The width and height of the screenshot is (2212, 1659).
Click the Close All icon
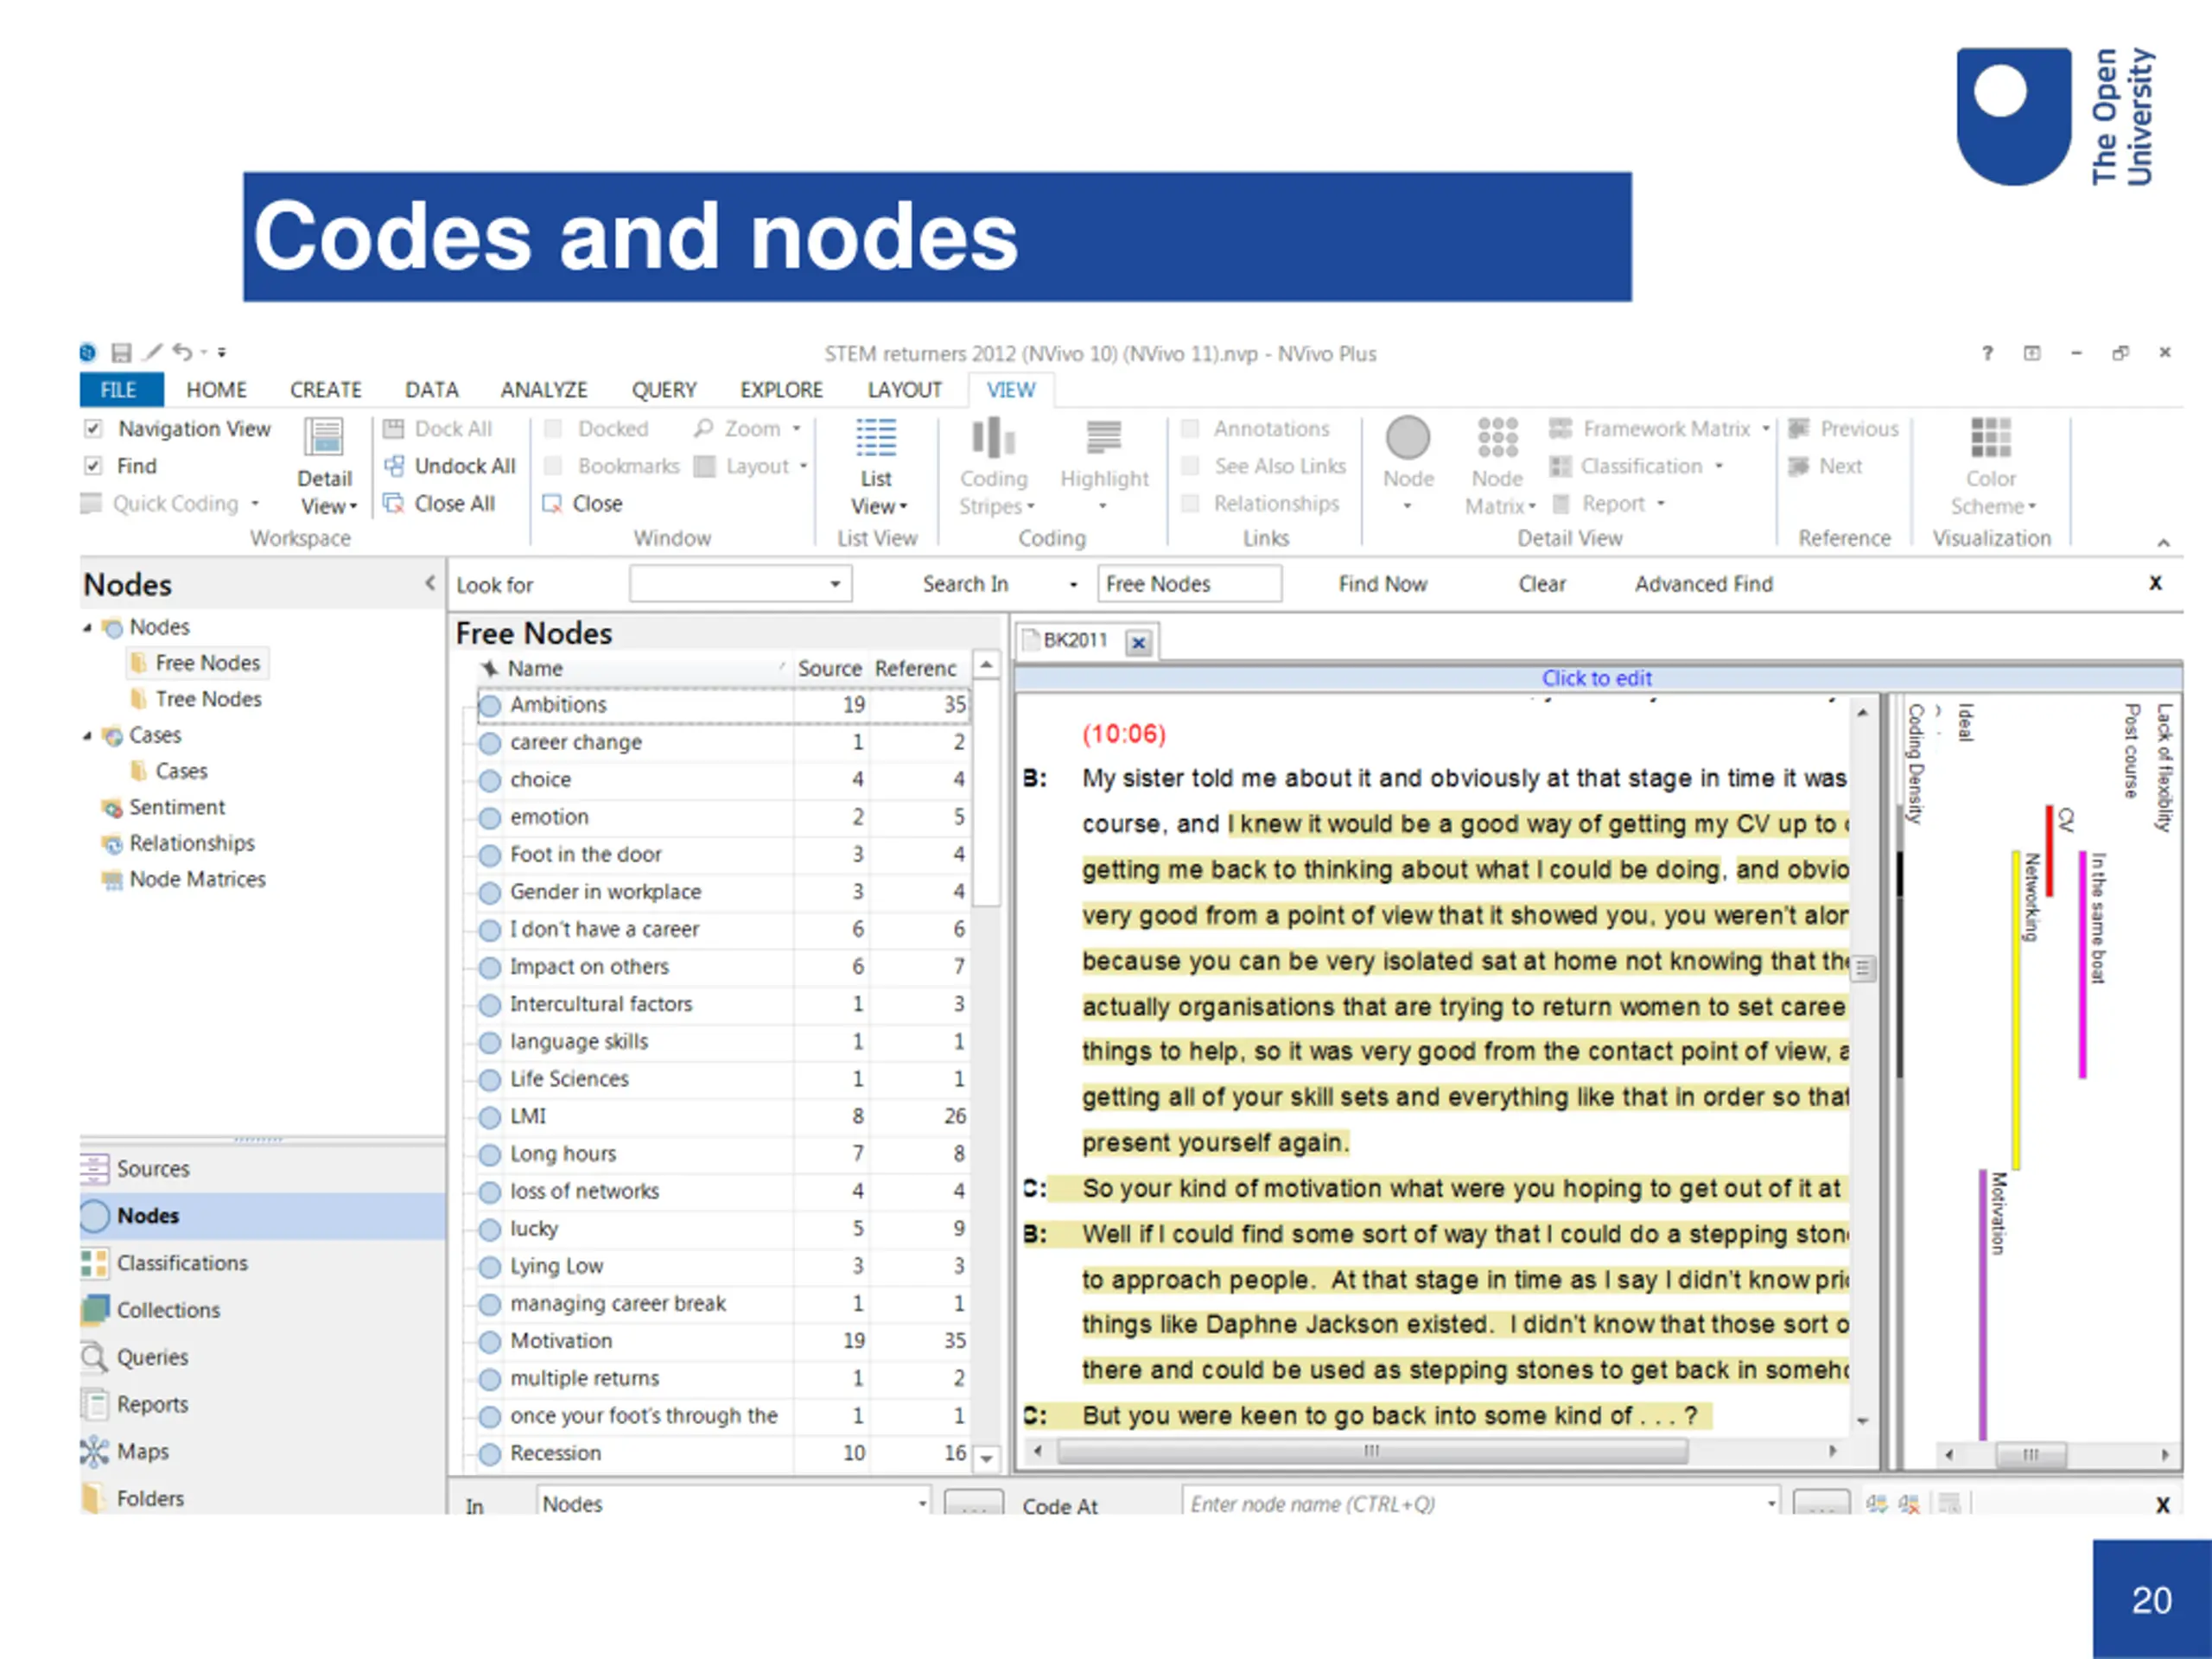(x=394, y=503)
